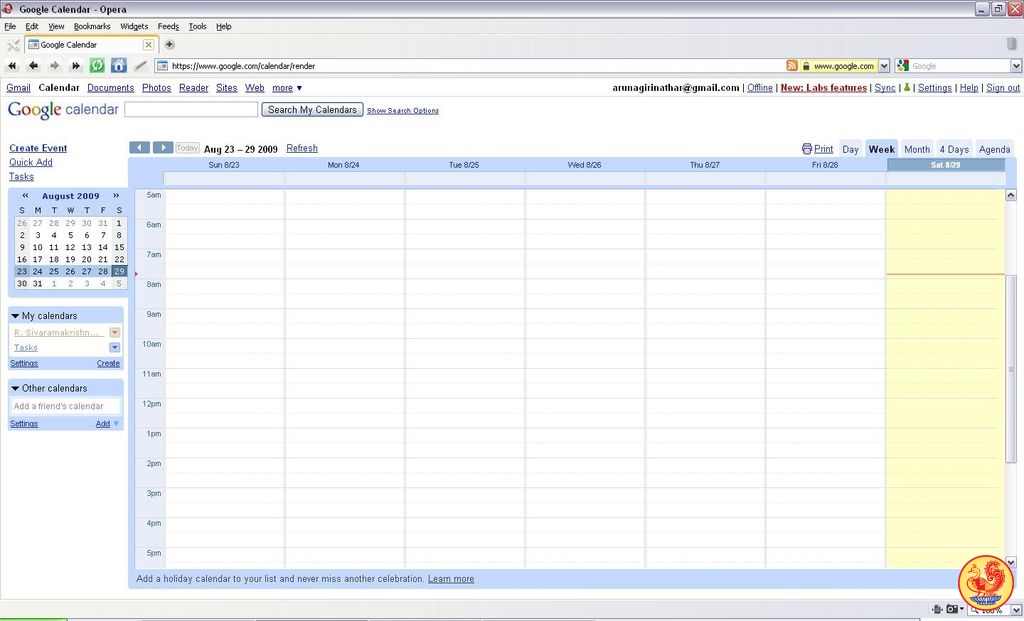Show next month in mini calendar
The image size is (1024, 621).
(116, 195)
